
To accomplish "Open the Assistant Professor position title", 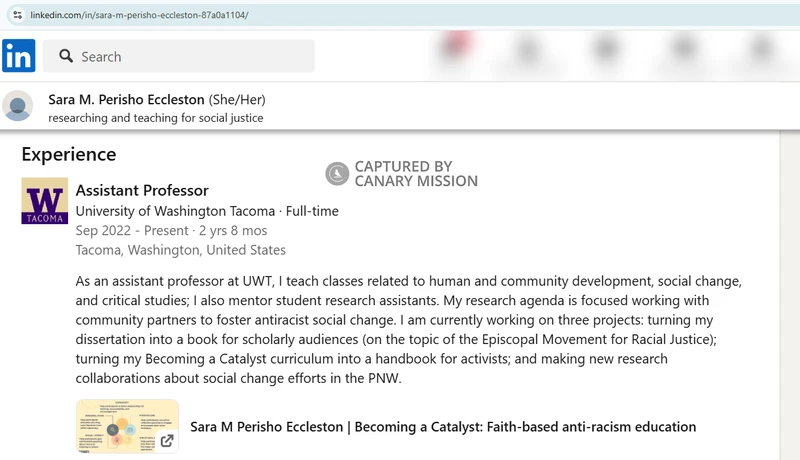I will [x=142, y=190].
